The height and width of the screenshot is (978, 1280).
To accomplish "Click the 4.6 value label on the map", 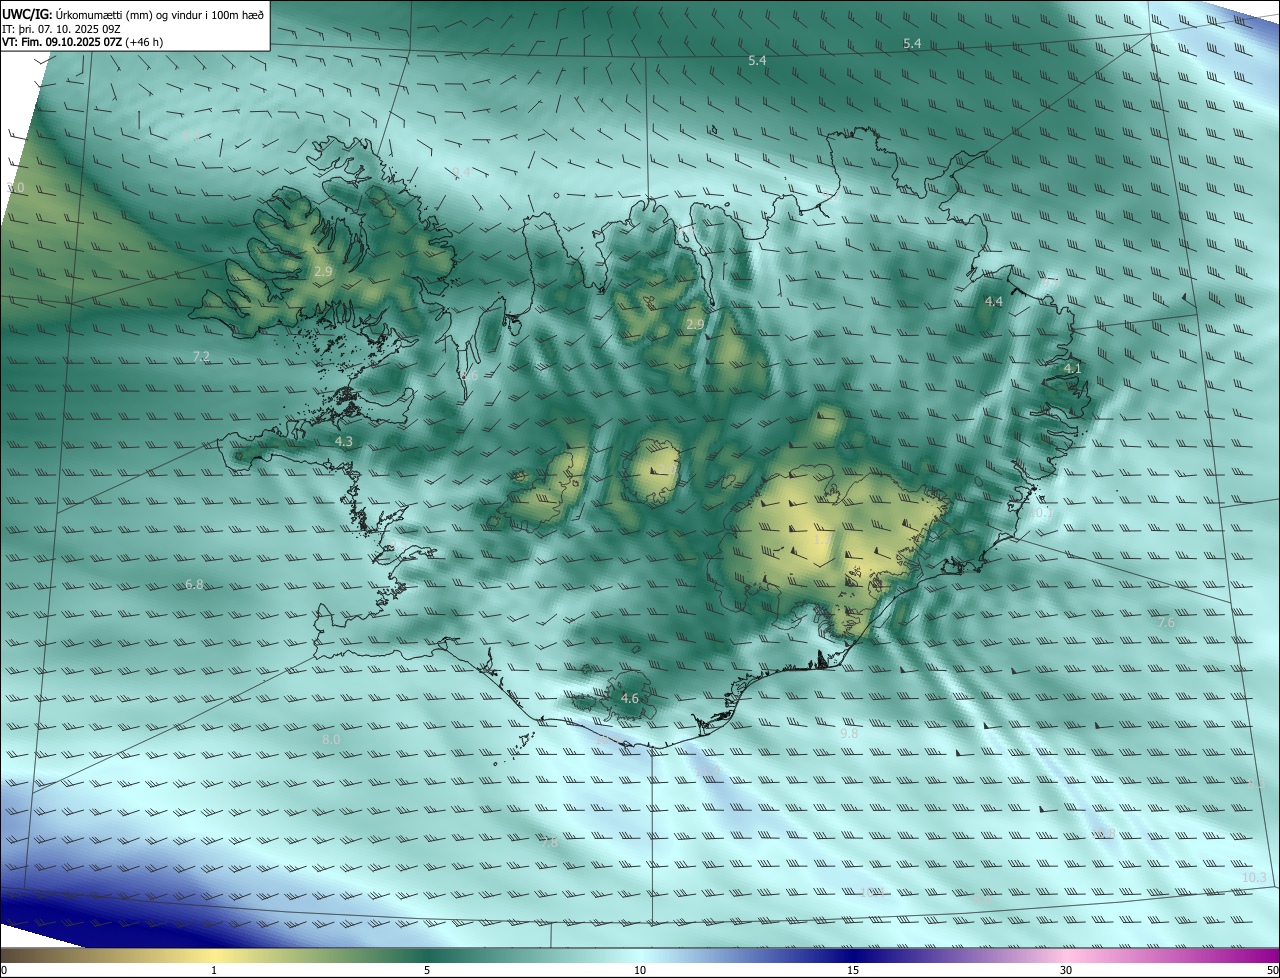I will (x=630, y=698).
